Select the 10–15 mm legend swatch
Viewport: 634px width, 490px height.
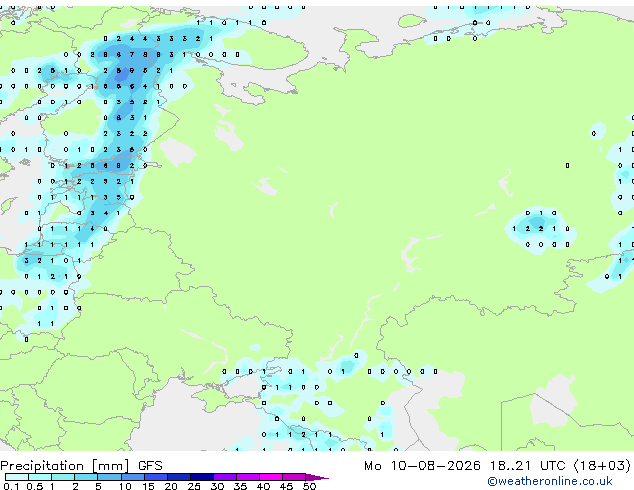pyautogui.click(x=132, y=477)
